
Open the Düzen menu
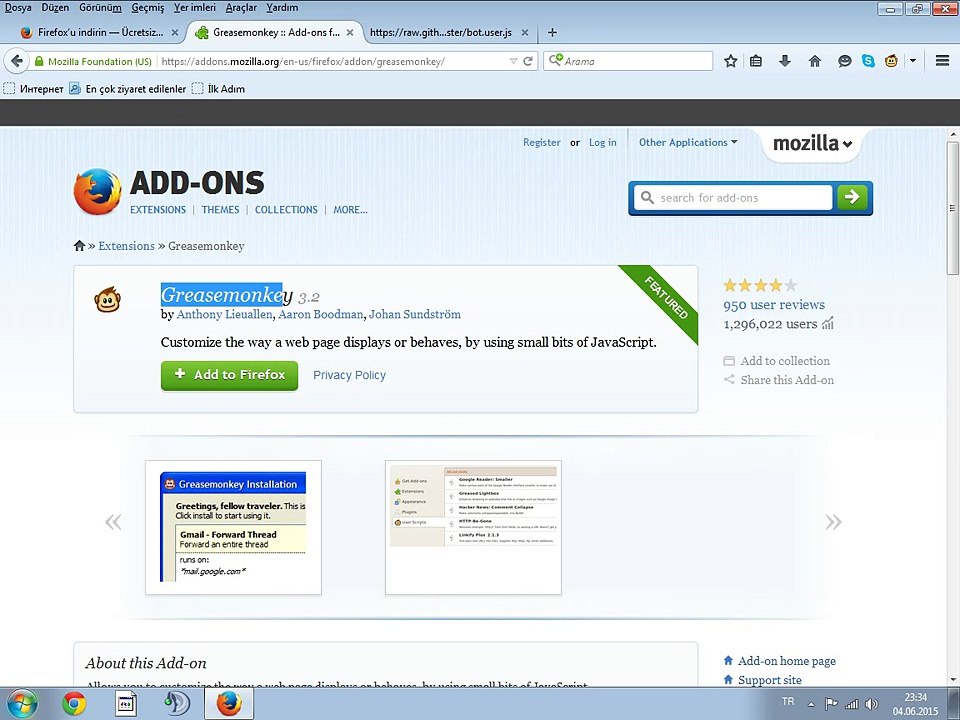pyautogui.click(x=55, y=8)
